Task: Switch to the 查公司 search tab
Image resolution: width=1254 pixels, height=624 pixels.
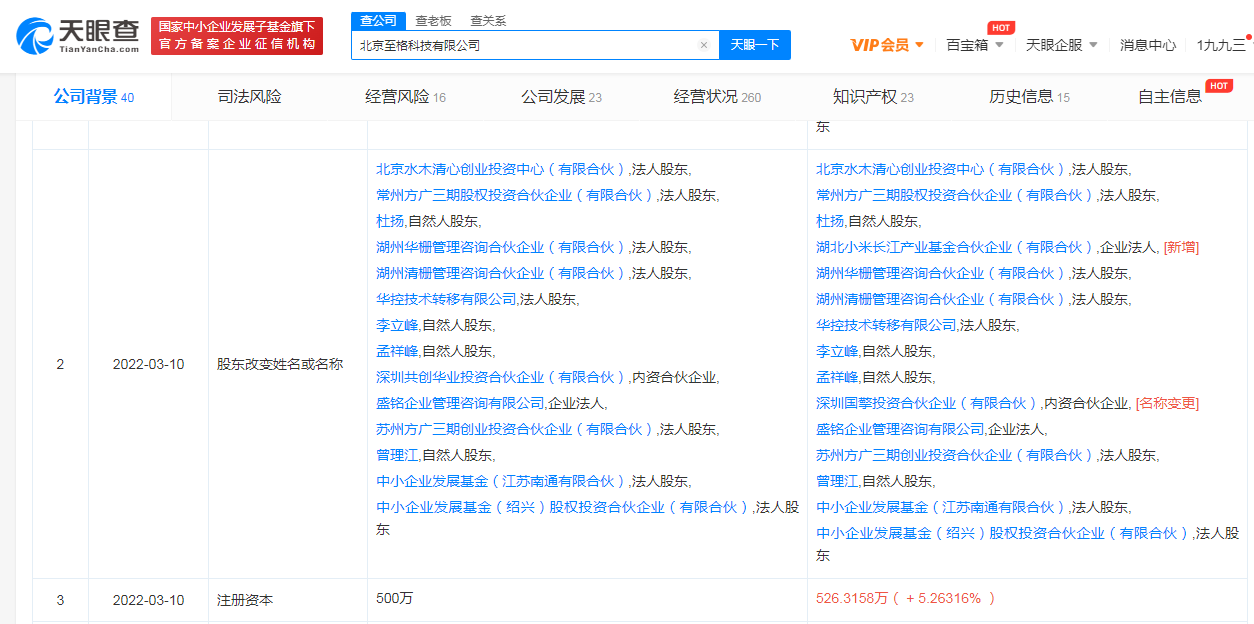Action: tap(378, 20)
